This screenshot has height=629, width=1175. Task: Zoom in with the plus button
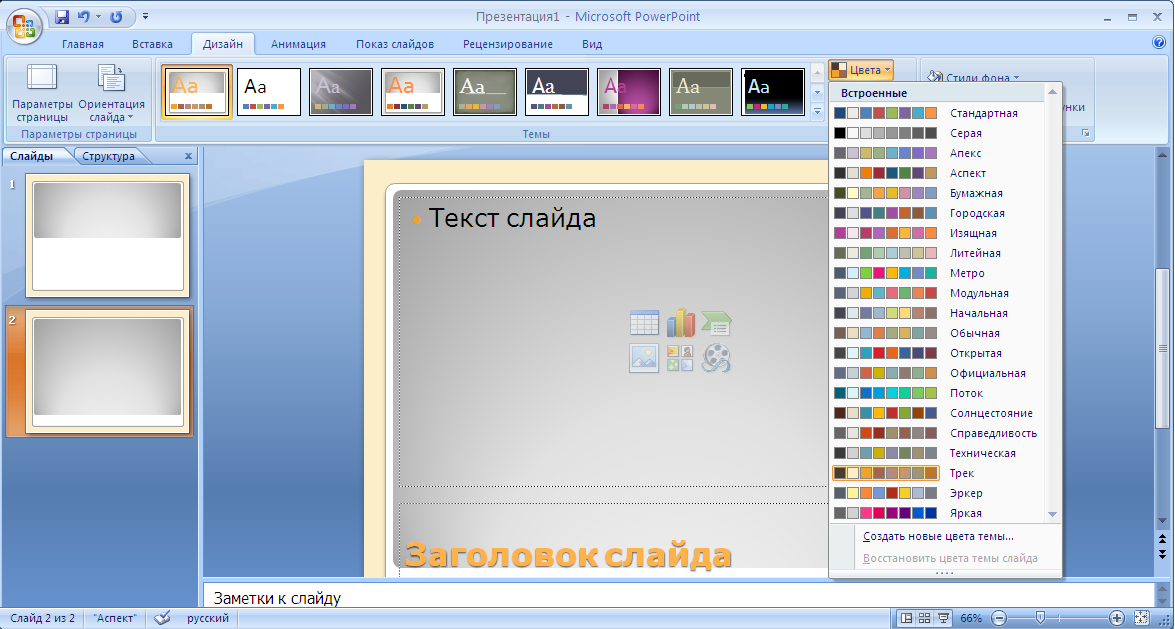(x=1117, y=619)
